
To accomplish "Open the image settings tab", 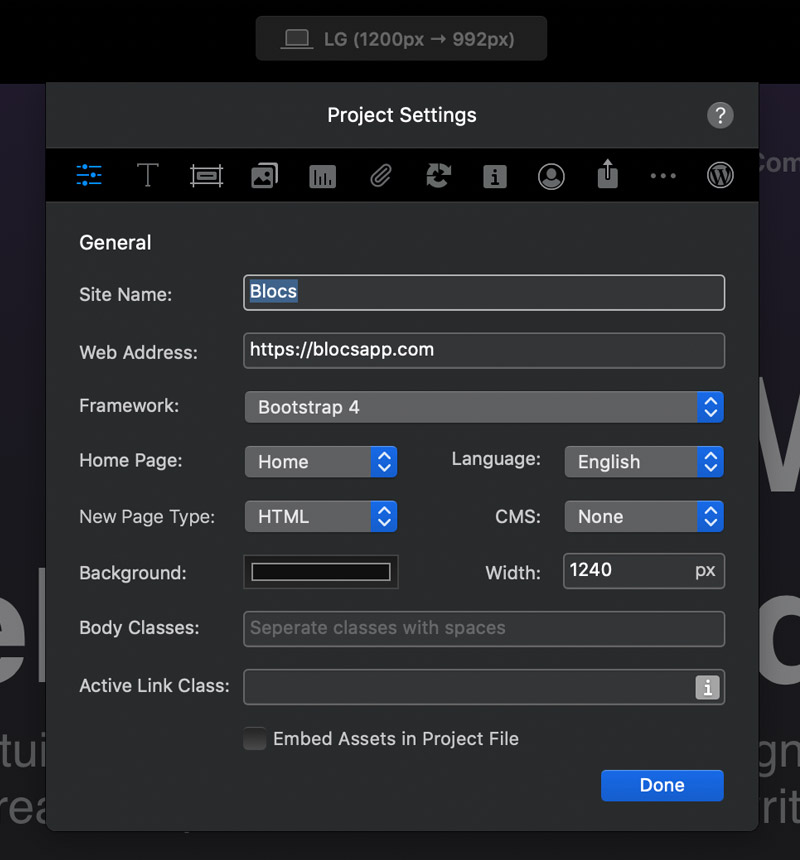I will coord(265,176).
